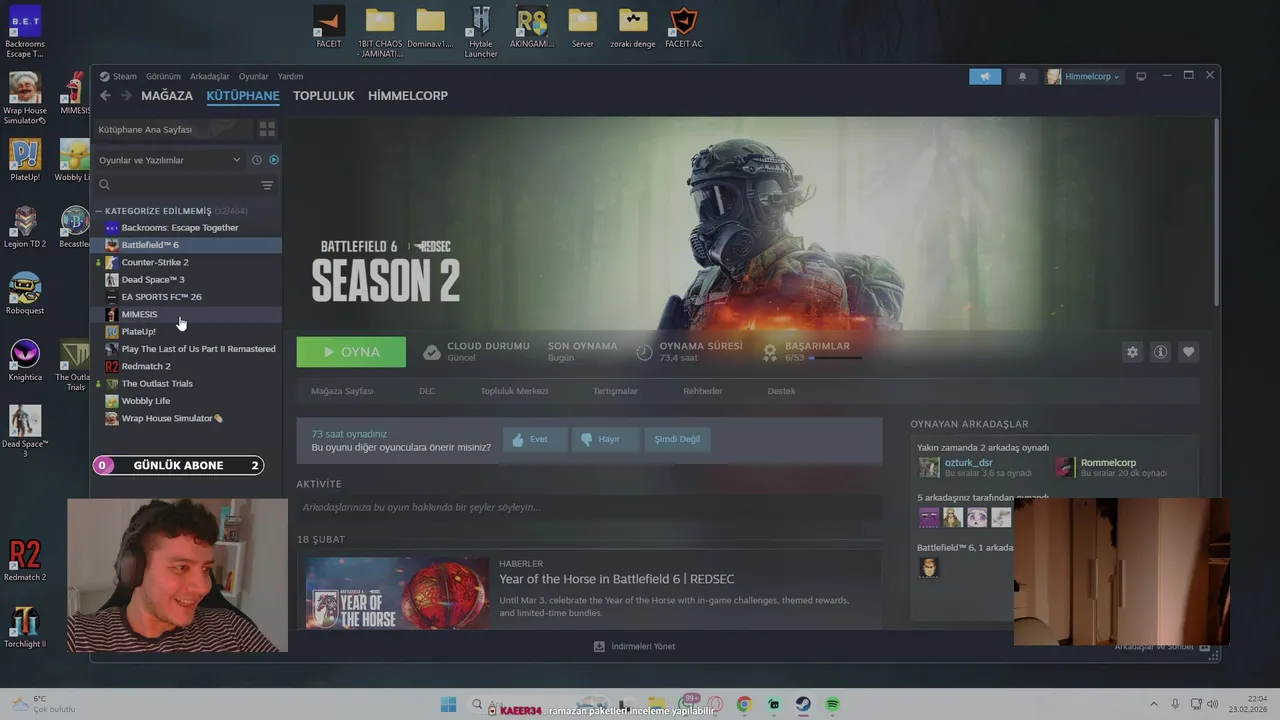Select MIMESIS in library list
1280x720 pixels.
click(187, 314)
